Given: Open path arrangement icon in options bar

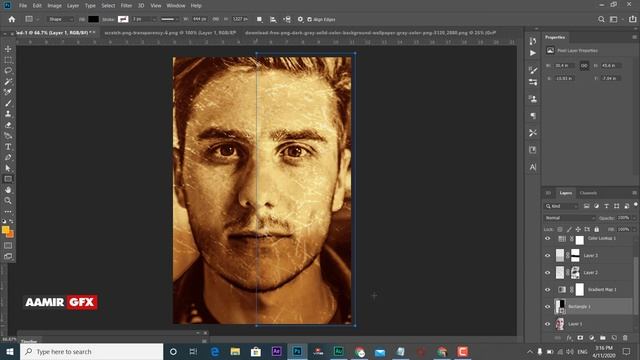Looking at the screenshot, I should tap(287, 19).
